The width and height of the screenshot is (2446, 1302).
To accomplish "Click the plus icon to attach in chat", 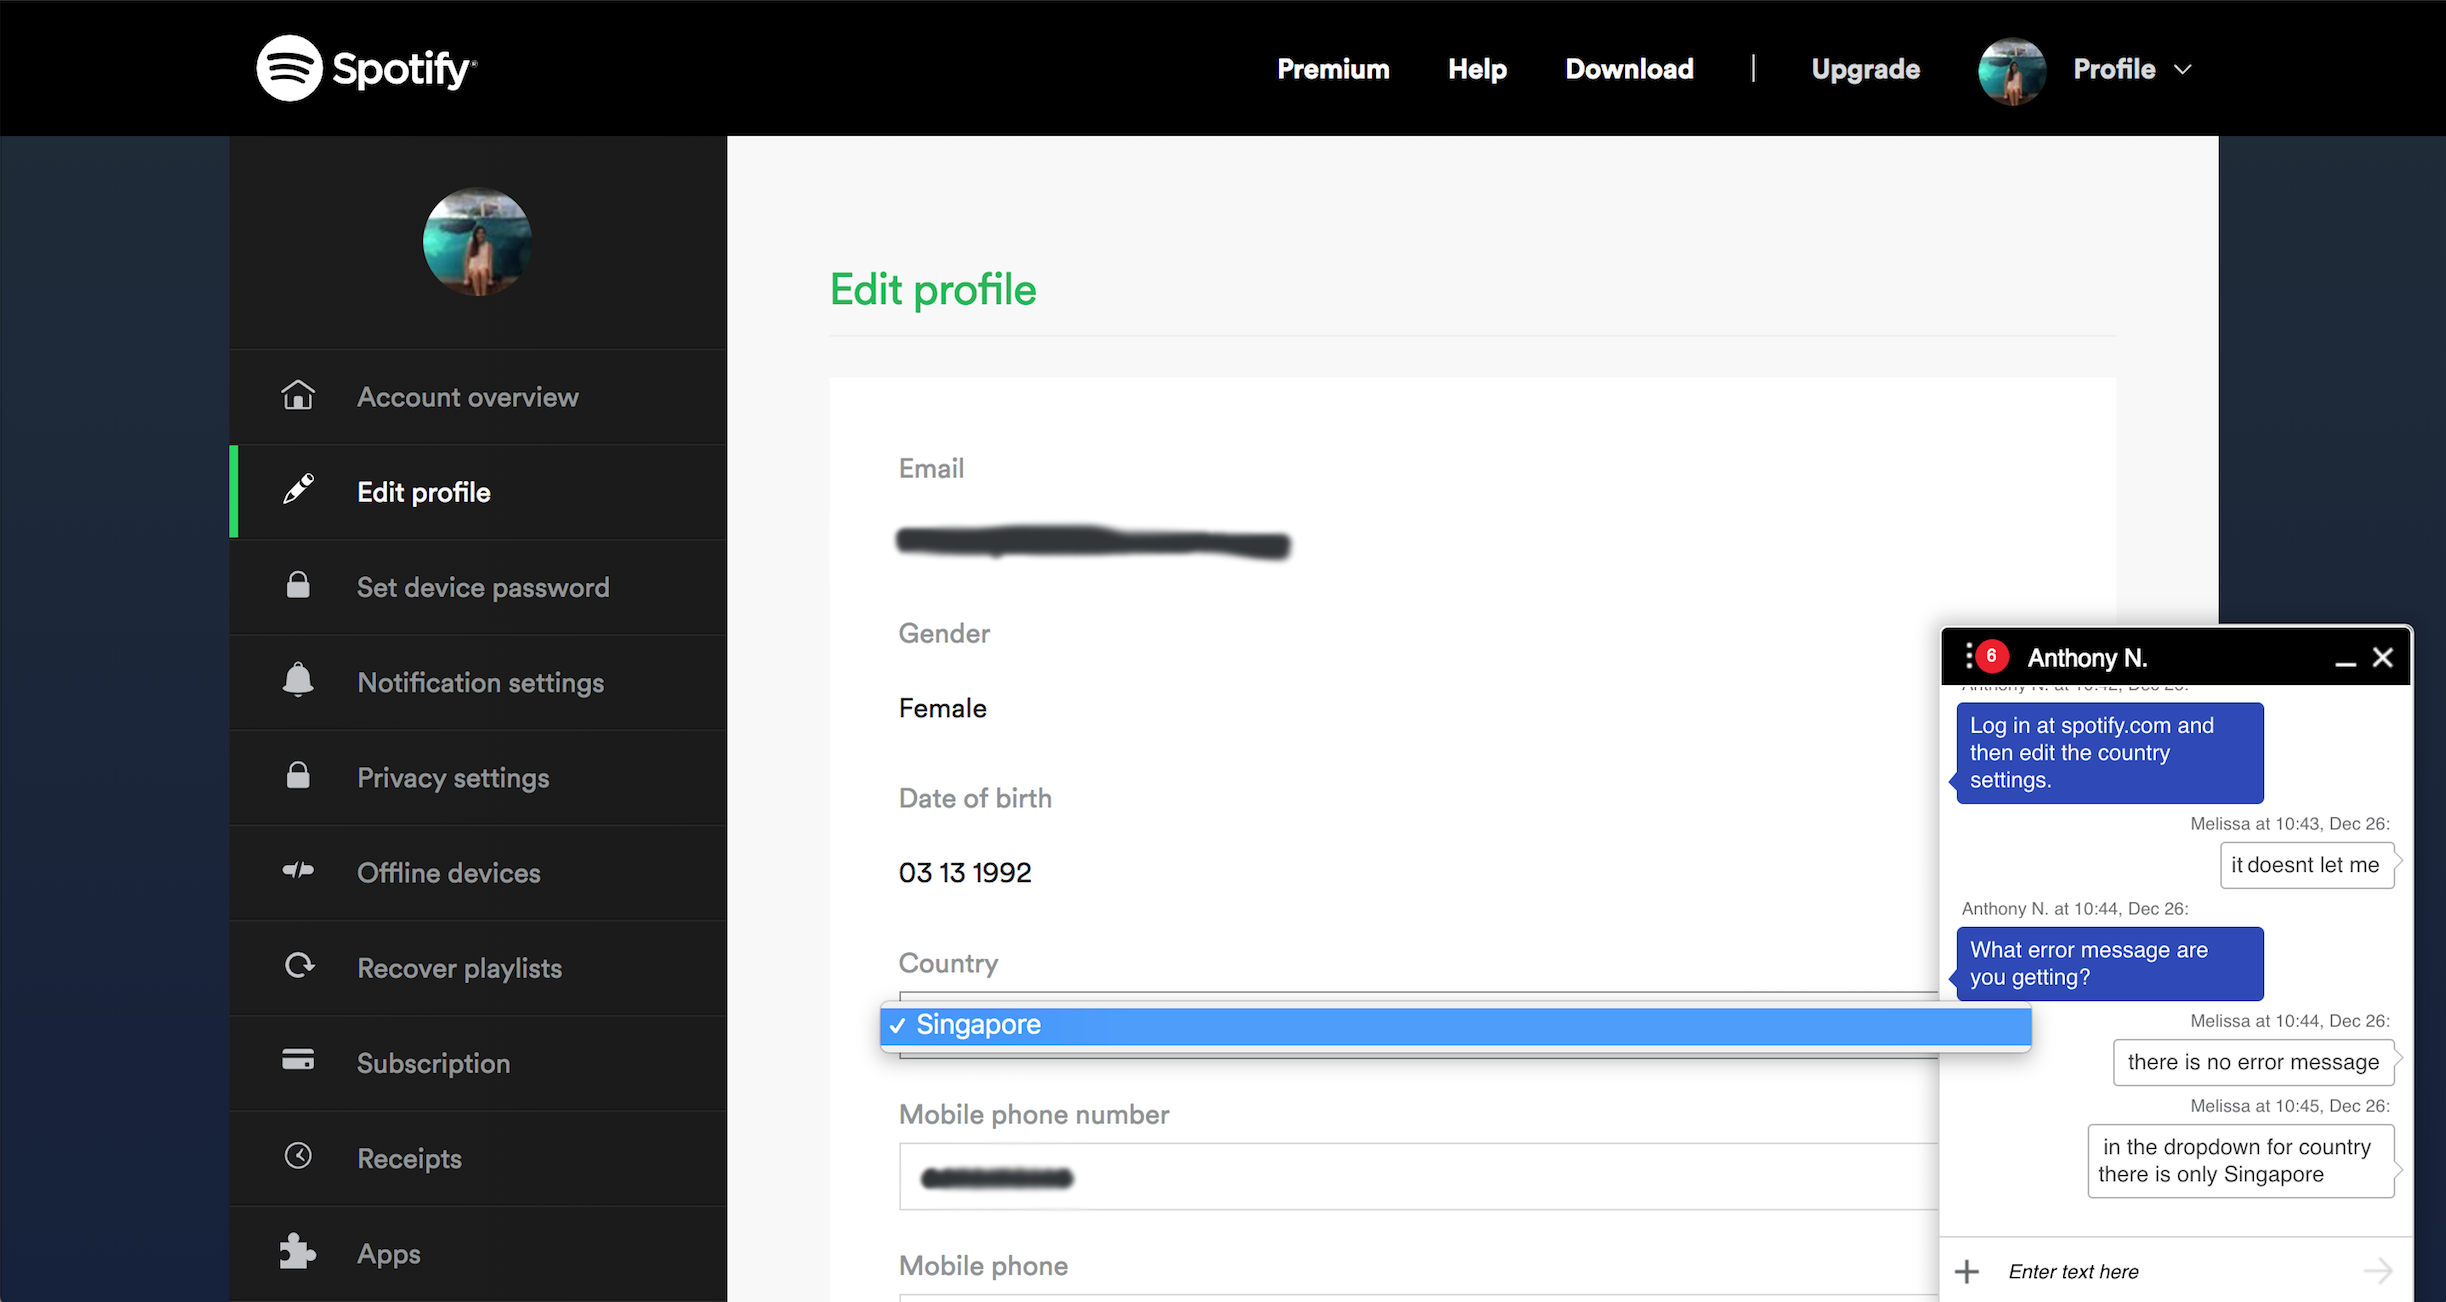I will coord(1967,1271).
